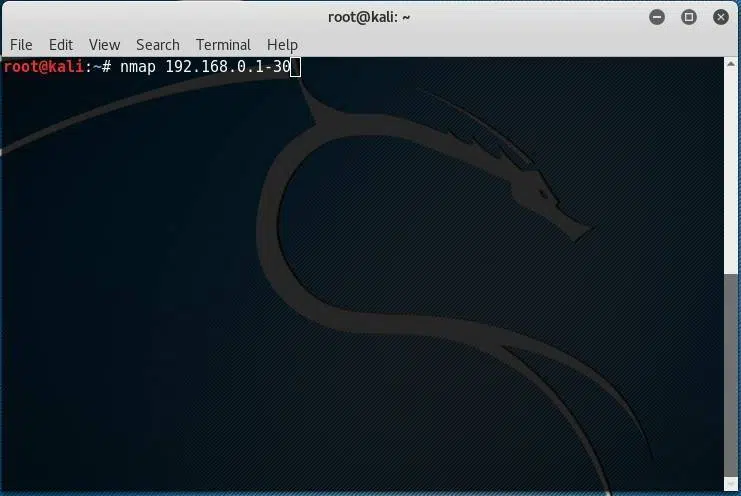Click scrollbar track above the thumb
Screen dimensions: 741x496
(732, 170)
